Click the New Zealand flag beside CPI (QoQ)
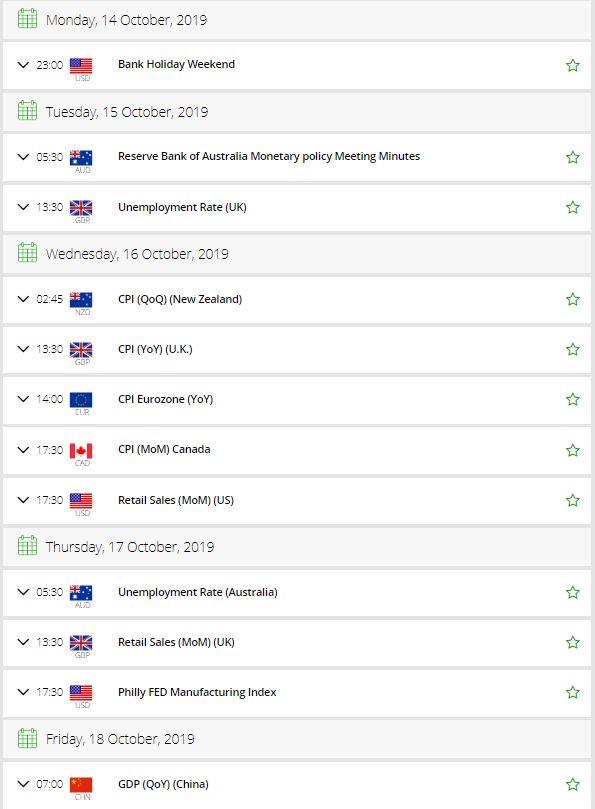Screen dimensions: 595x809 (81, 299)
